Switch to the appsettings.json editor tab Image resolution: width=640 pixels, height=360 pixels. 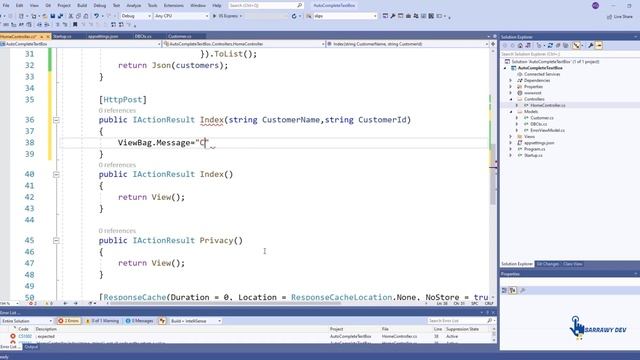(x=103, y=36)
